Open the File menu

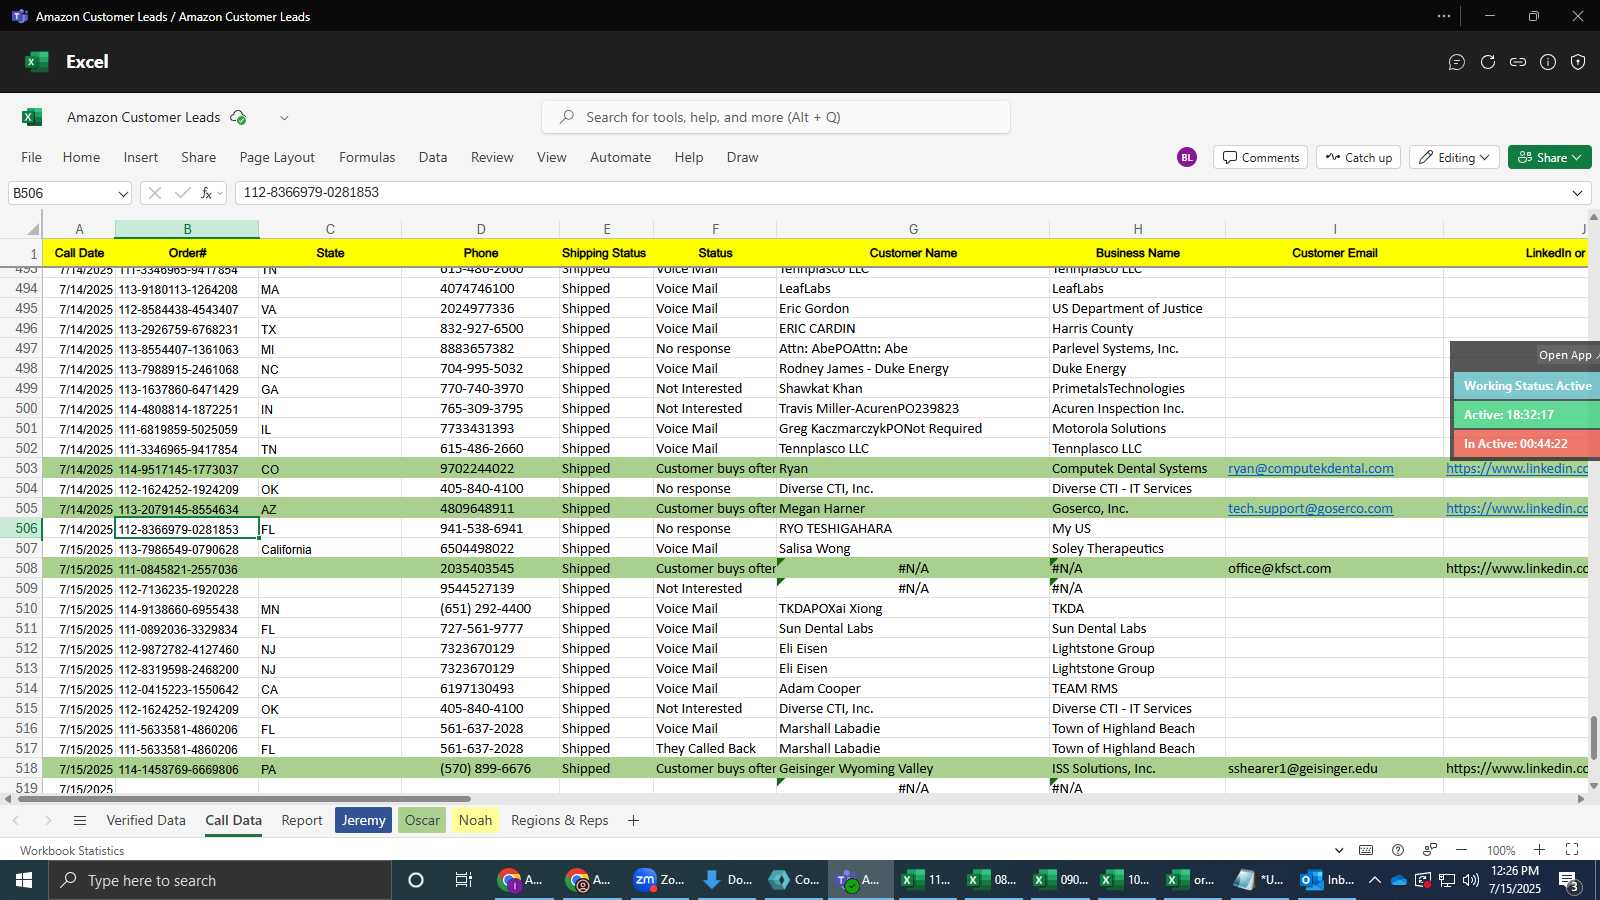click(32, 157)
